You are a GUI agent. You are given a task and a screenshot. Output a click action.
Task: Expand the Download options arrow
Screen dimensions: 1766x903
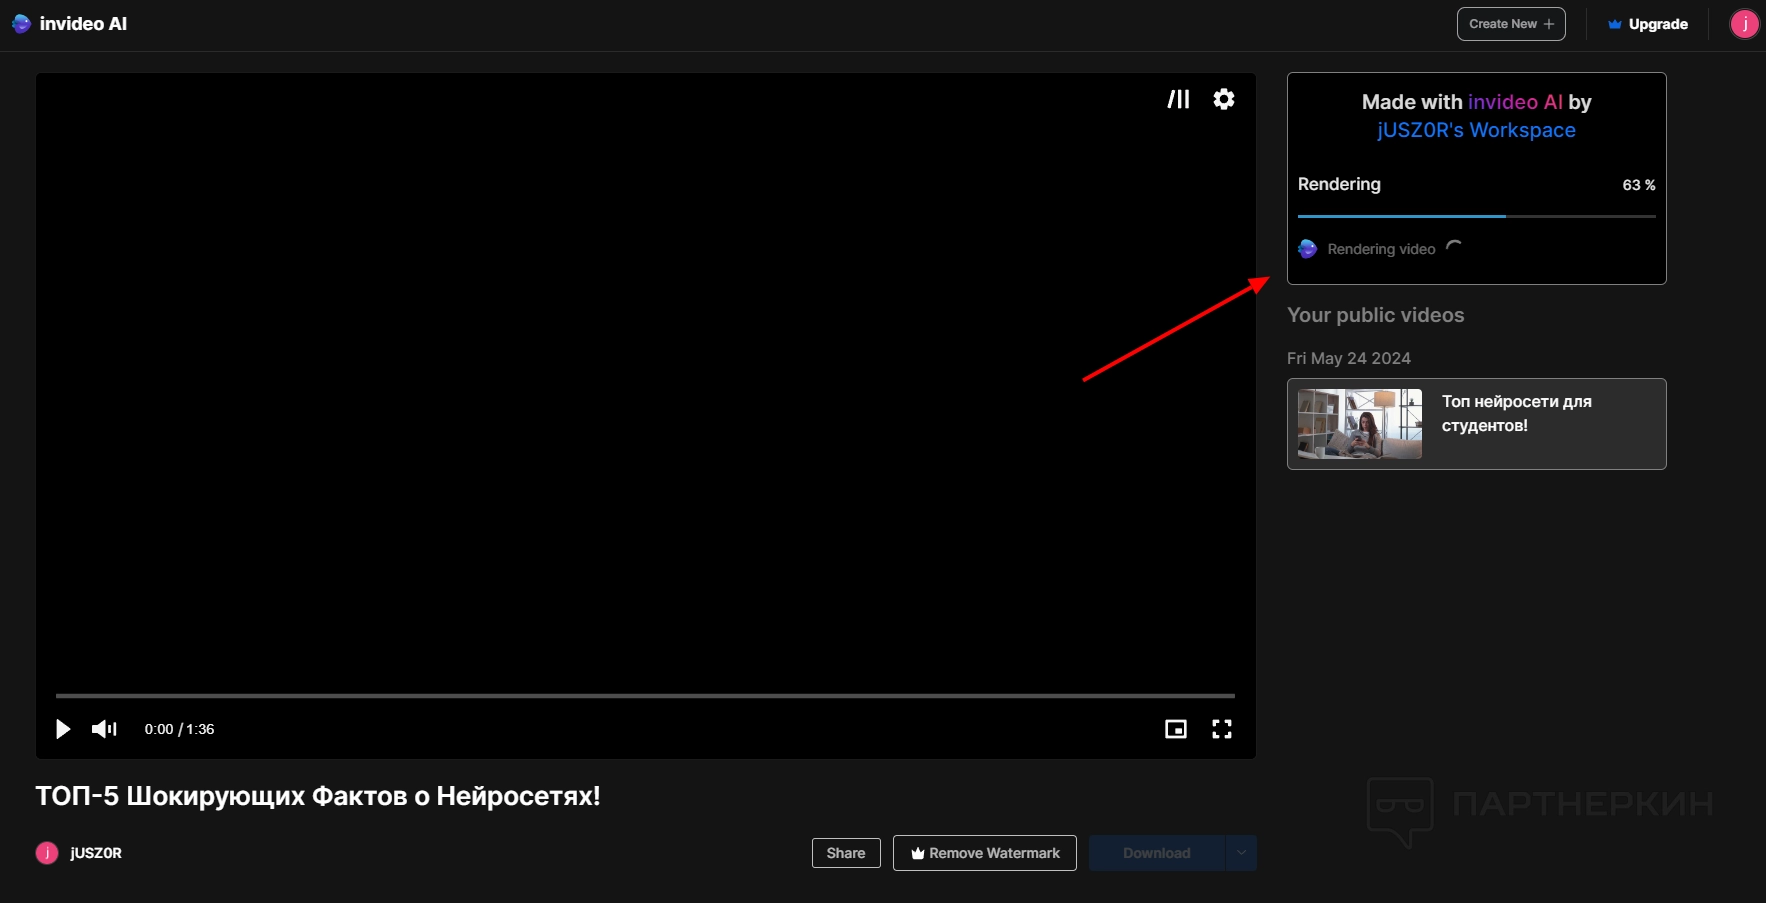[x=1241, y=853]
